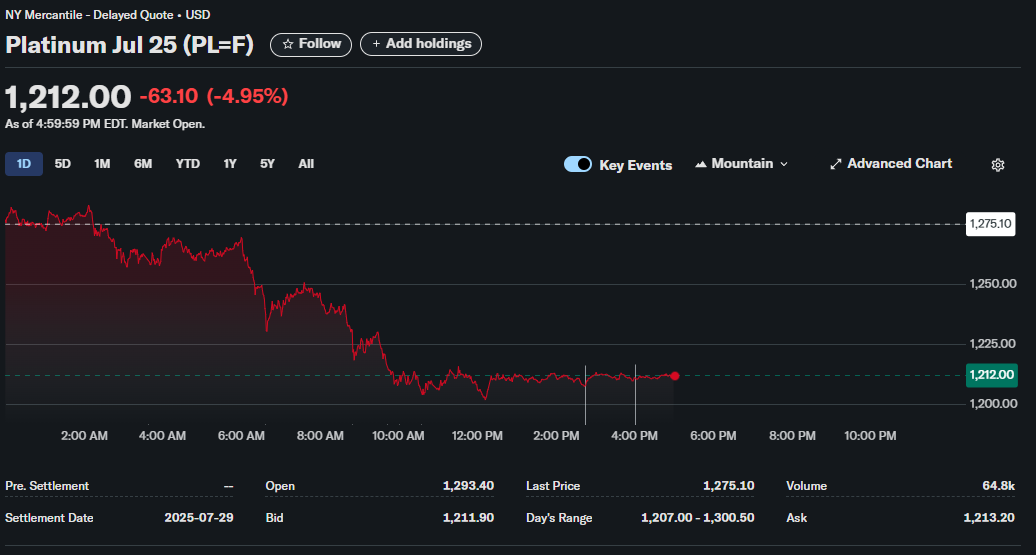
Task: Select the YTD time range tab
Action: (x=188, y=164)
